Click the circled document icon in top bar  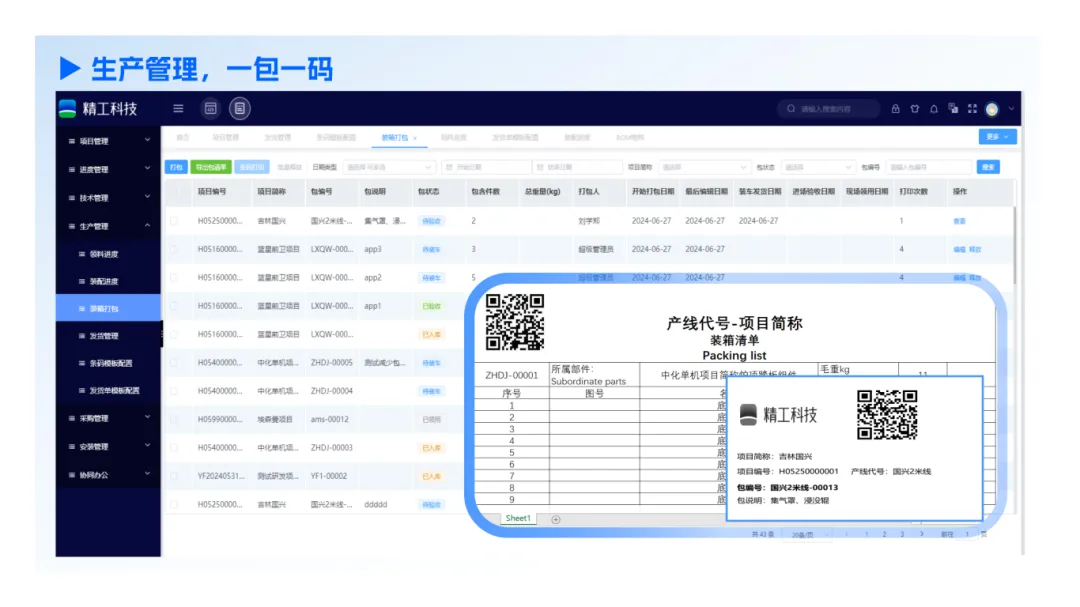240,108
